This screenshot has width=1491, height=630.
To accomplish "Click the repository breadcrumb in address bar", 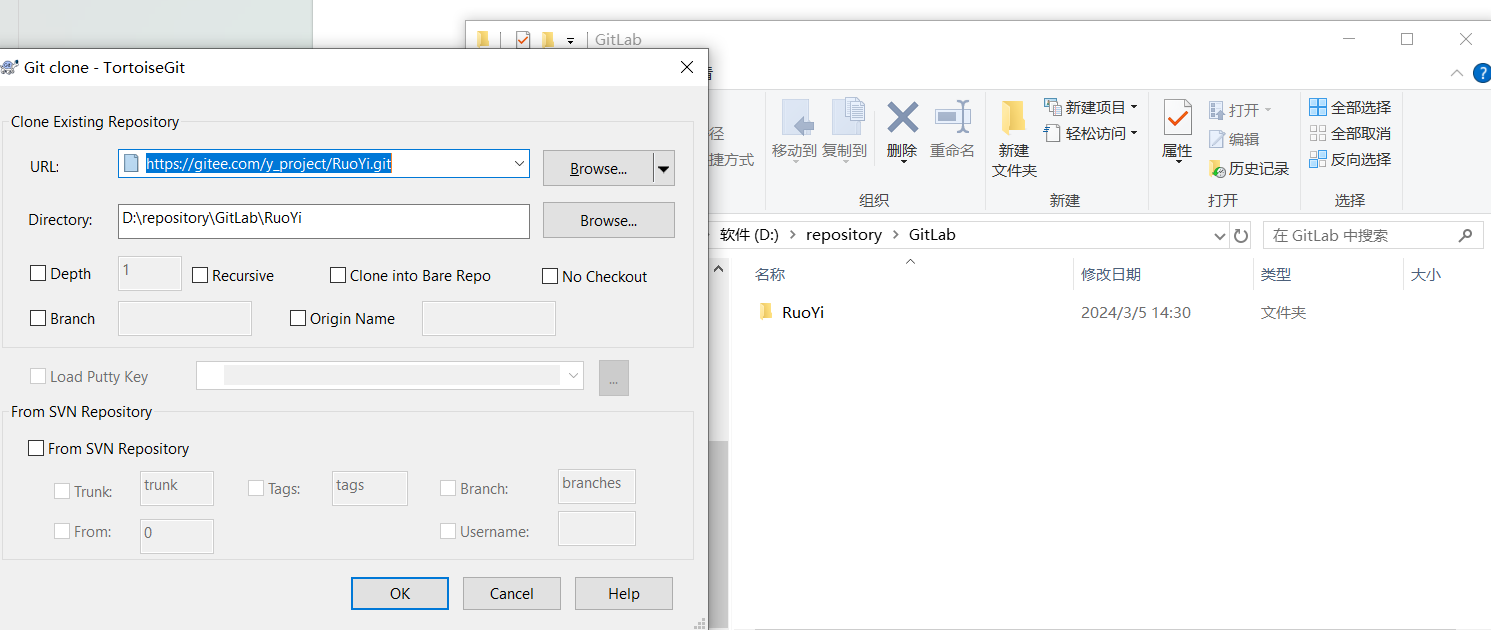I will [844, 235].
